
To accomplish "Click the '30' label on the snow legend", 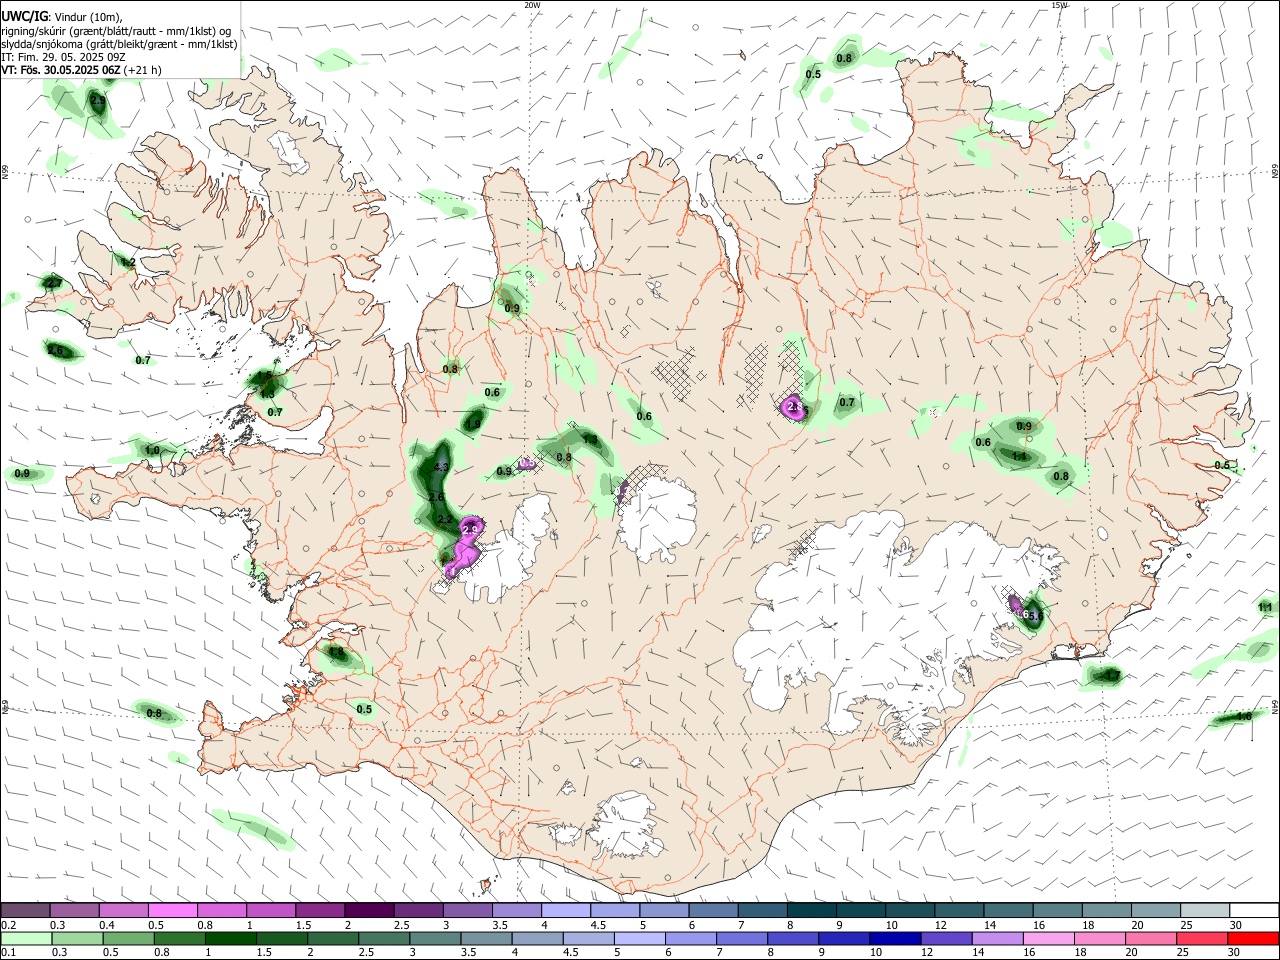I will click(x=1235, y=925).
